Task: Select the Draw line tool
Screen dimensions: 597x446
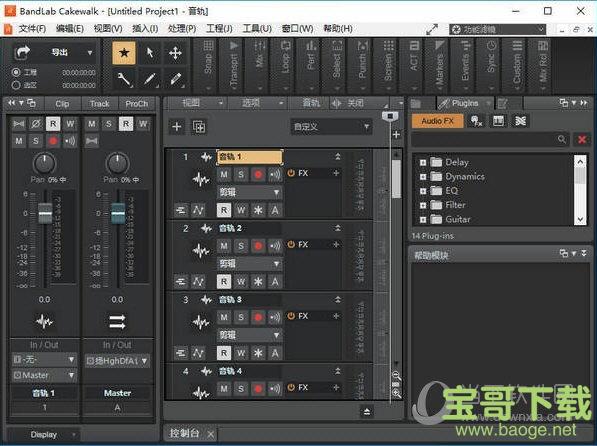Action: (150, 79)
